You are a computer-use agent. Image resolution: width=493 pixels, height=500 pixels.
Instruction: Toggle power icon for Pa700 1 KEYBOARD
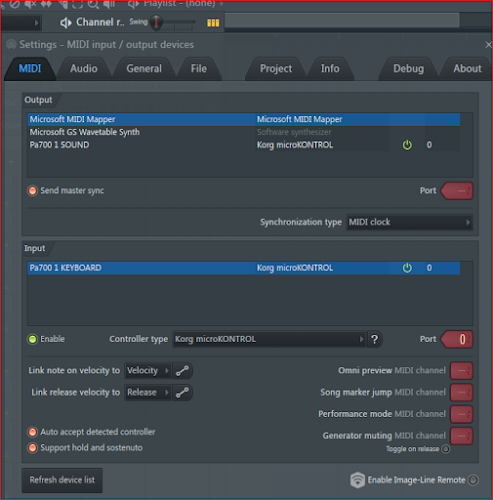(x=407, y=268)
